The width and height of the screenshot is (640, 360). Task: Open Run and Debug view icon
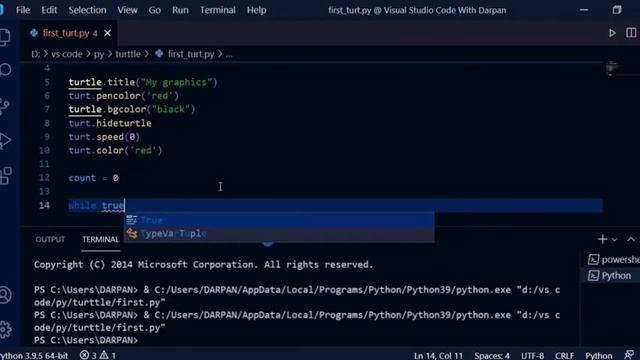tap(5, 141)
